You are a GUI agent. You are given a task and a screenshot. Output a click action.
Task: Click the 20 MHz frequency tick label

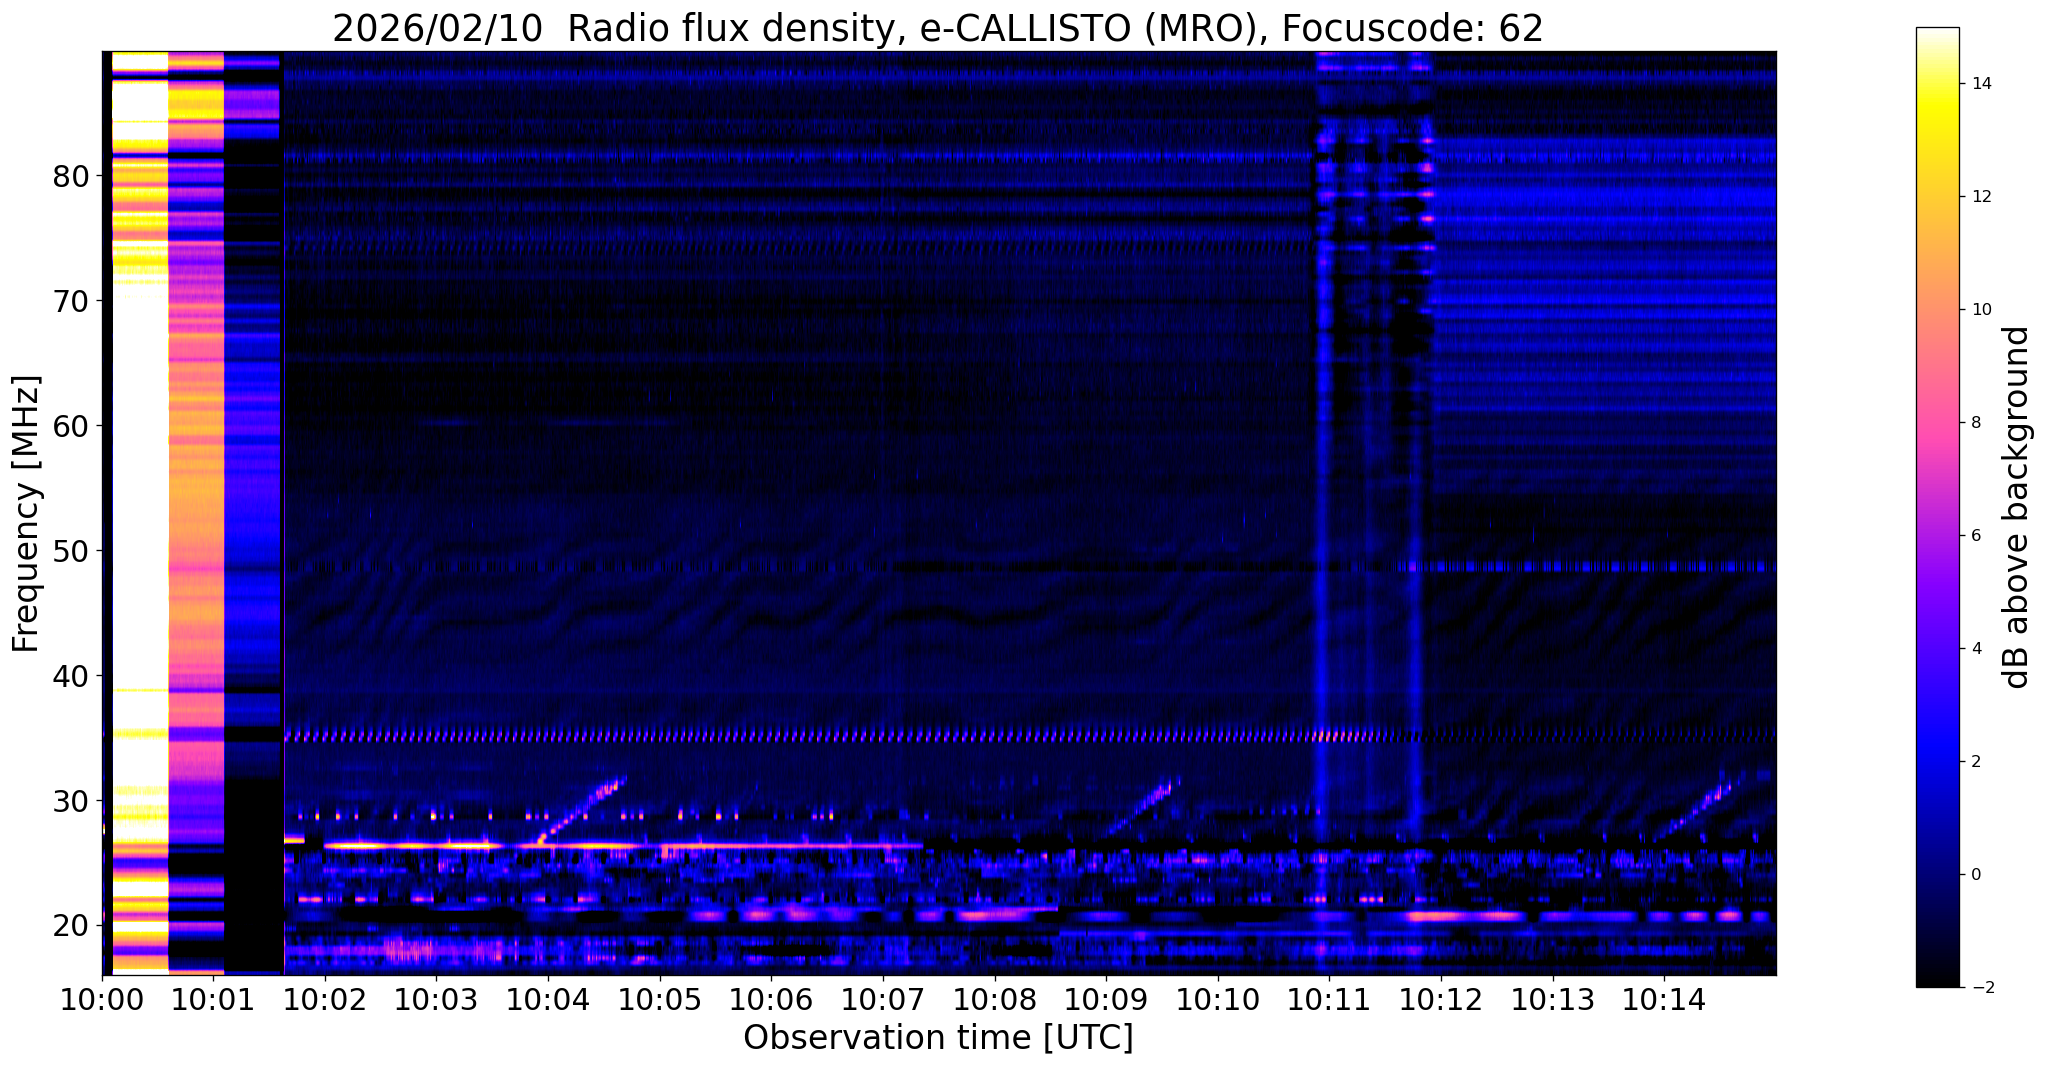click(x=70, y=926)
